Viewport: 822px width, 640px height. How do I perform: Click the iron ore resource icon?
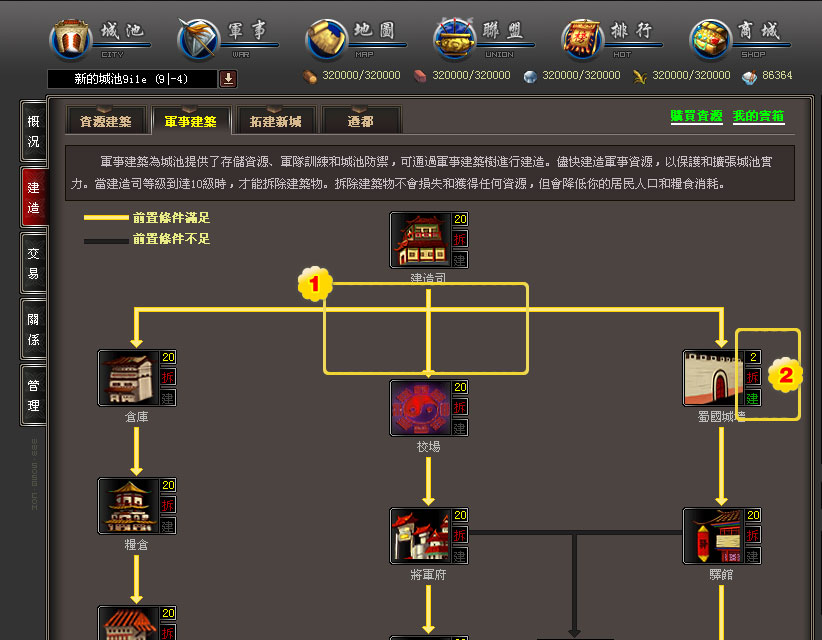530,77
